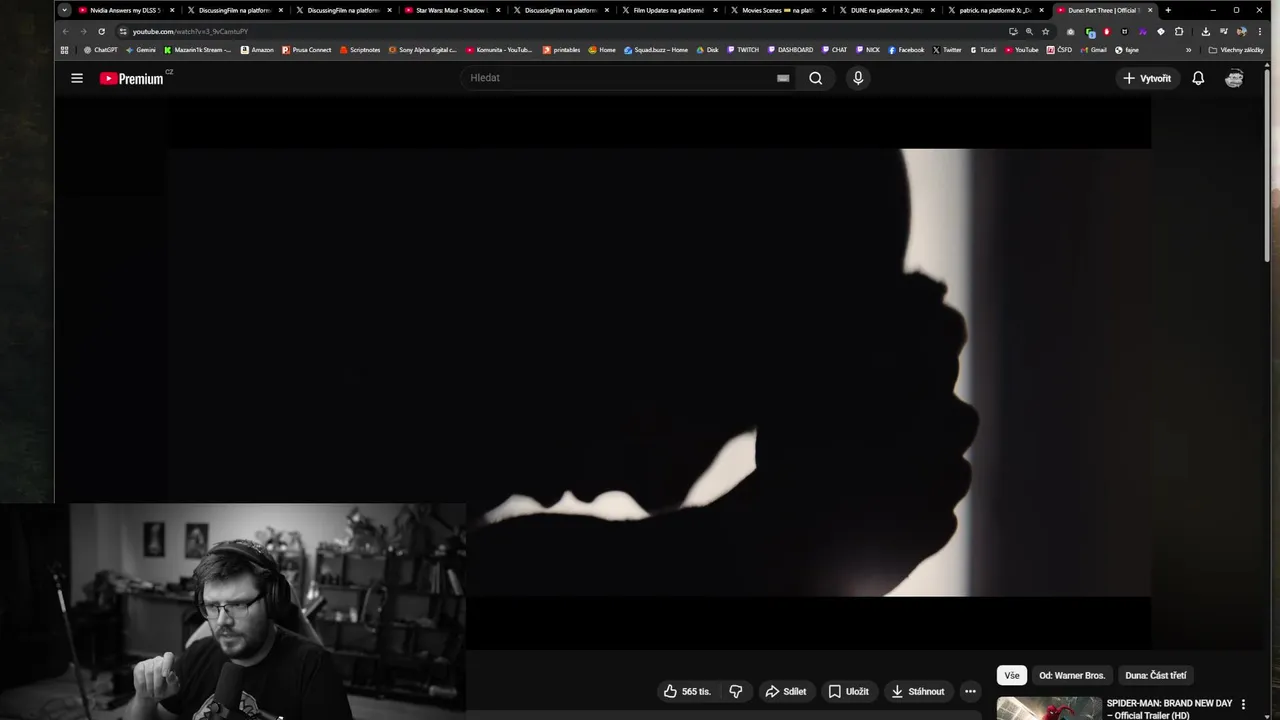Screen dimensions: 1280x720
Task: Open options for Spider-Man trailer suggestion
Action: pos(1244,704)
